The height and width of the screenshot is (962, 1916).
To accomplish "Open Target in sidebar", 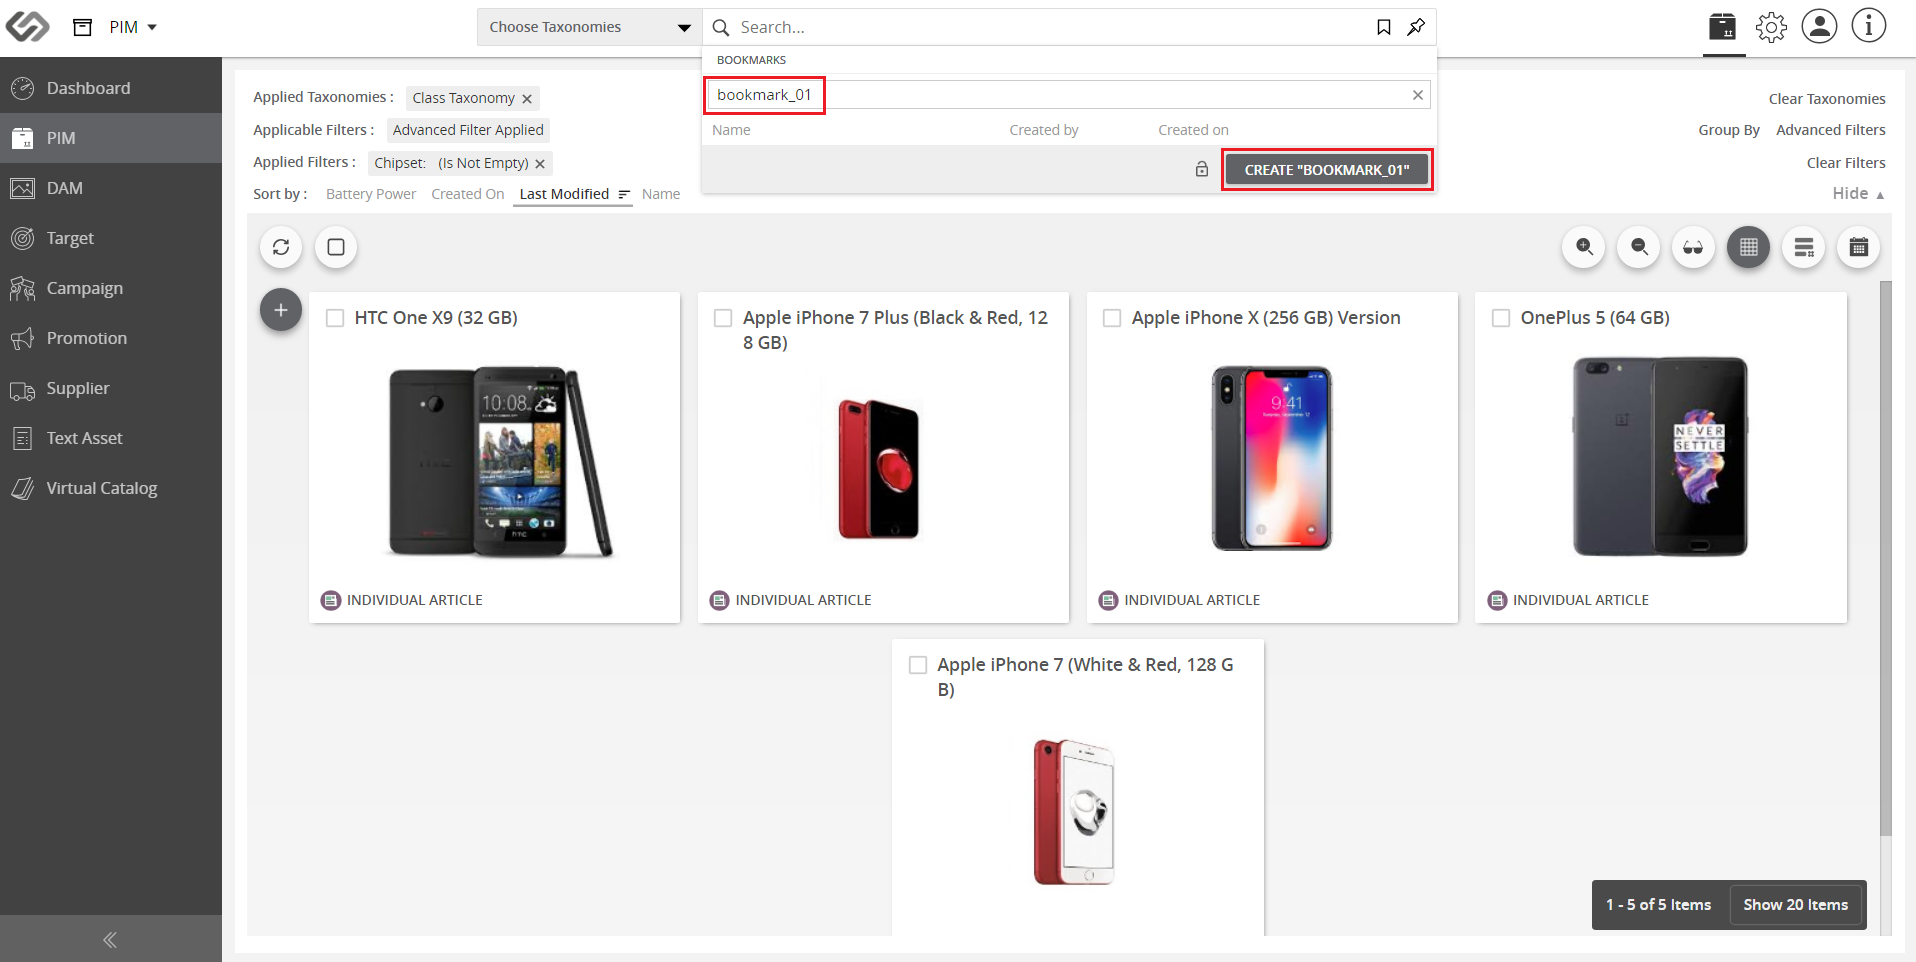I will click(x=111, y=238).
